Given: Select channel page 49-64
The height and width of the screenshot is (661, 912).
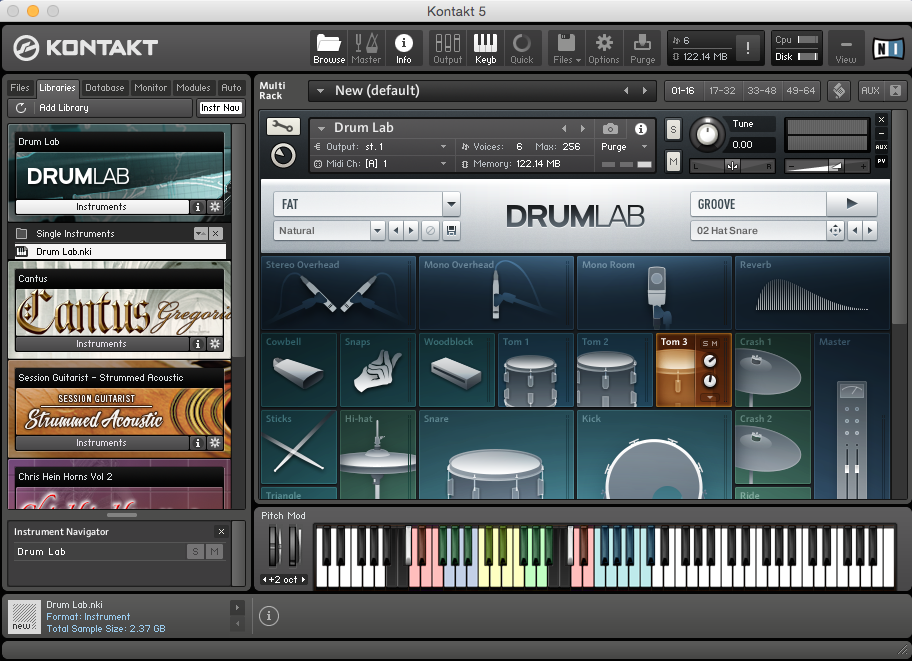Looking at the screenshot, I should pyautogui.click(x=801, y=91).
